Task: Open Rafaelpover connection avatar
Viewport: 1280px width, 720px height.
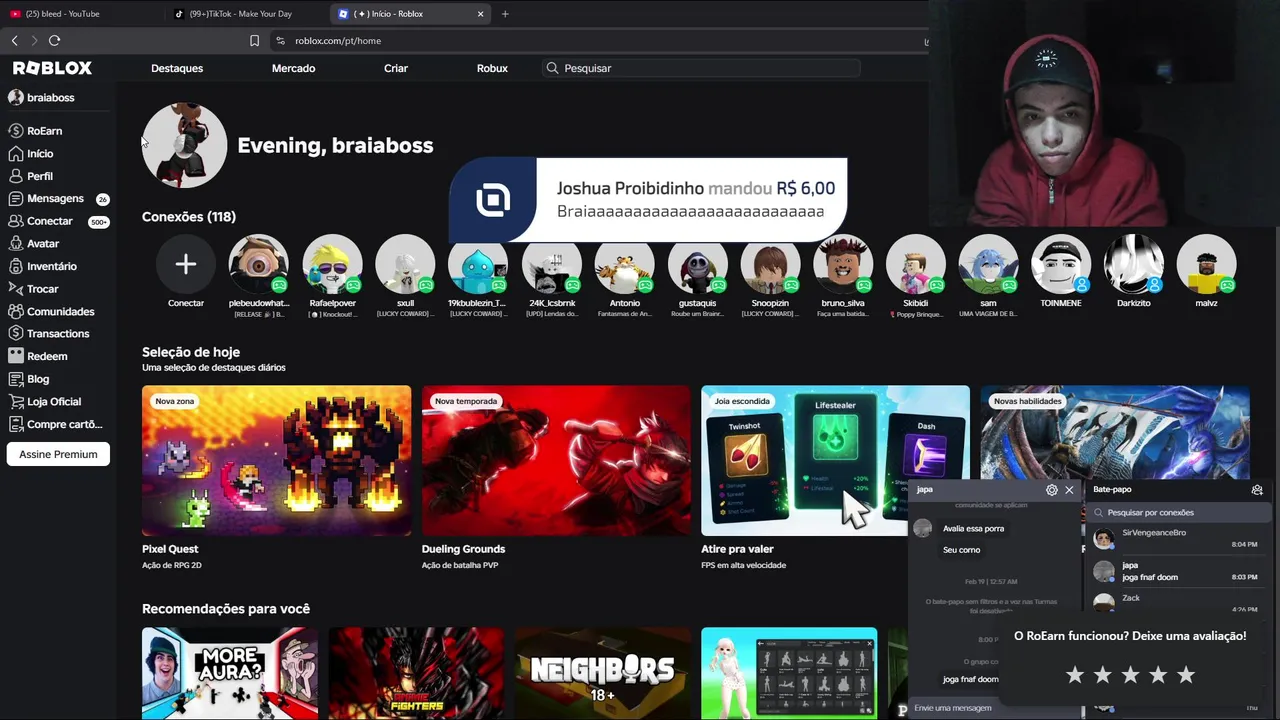Action: tap(332, 265)
